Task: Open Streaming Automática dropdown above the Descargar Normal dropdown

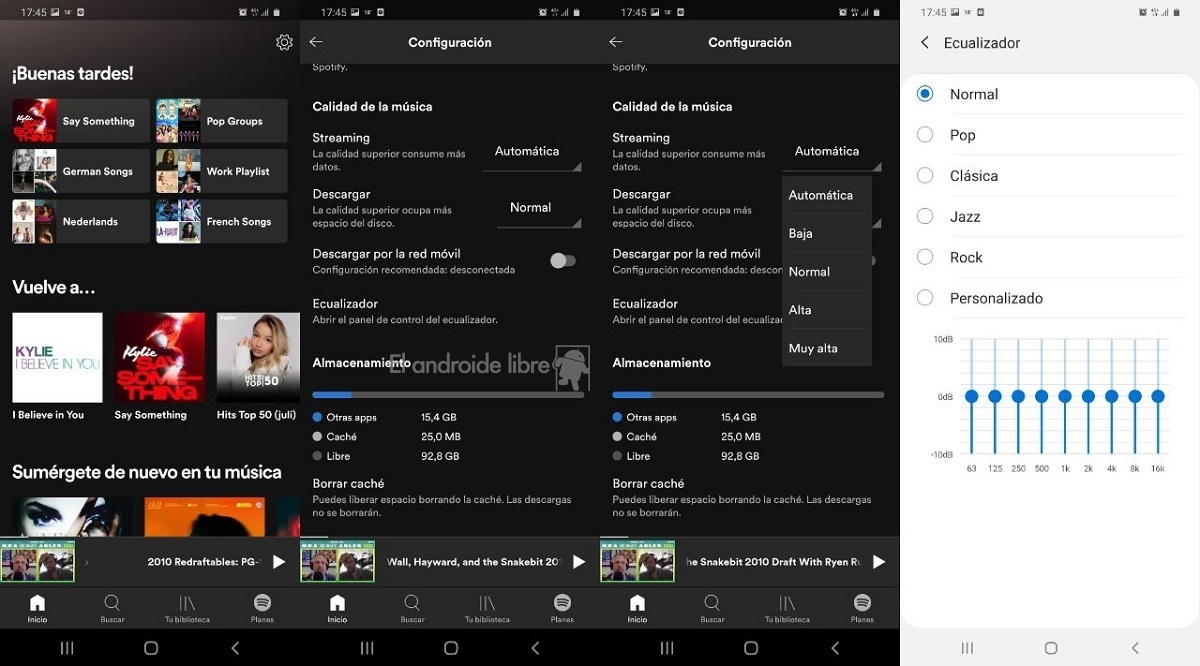Action: 532,152
